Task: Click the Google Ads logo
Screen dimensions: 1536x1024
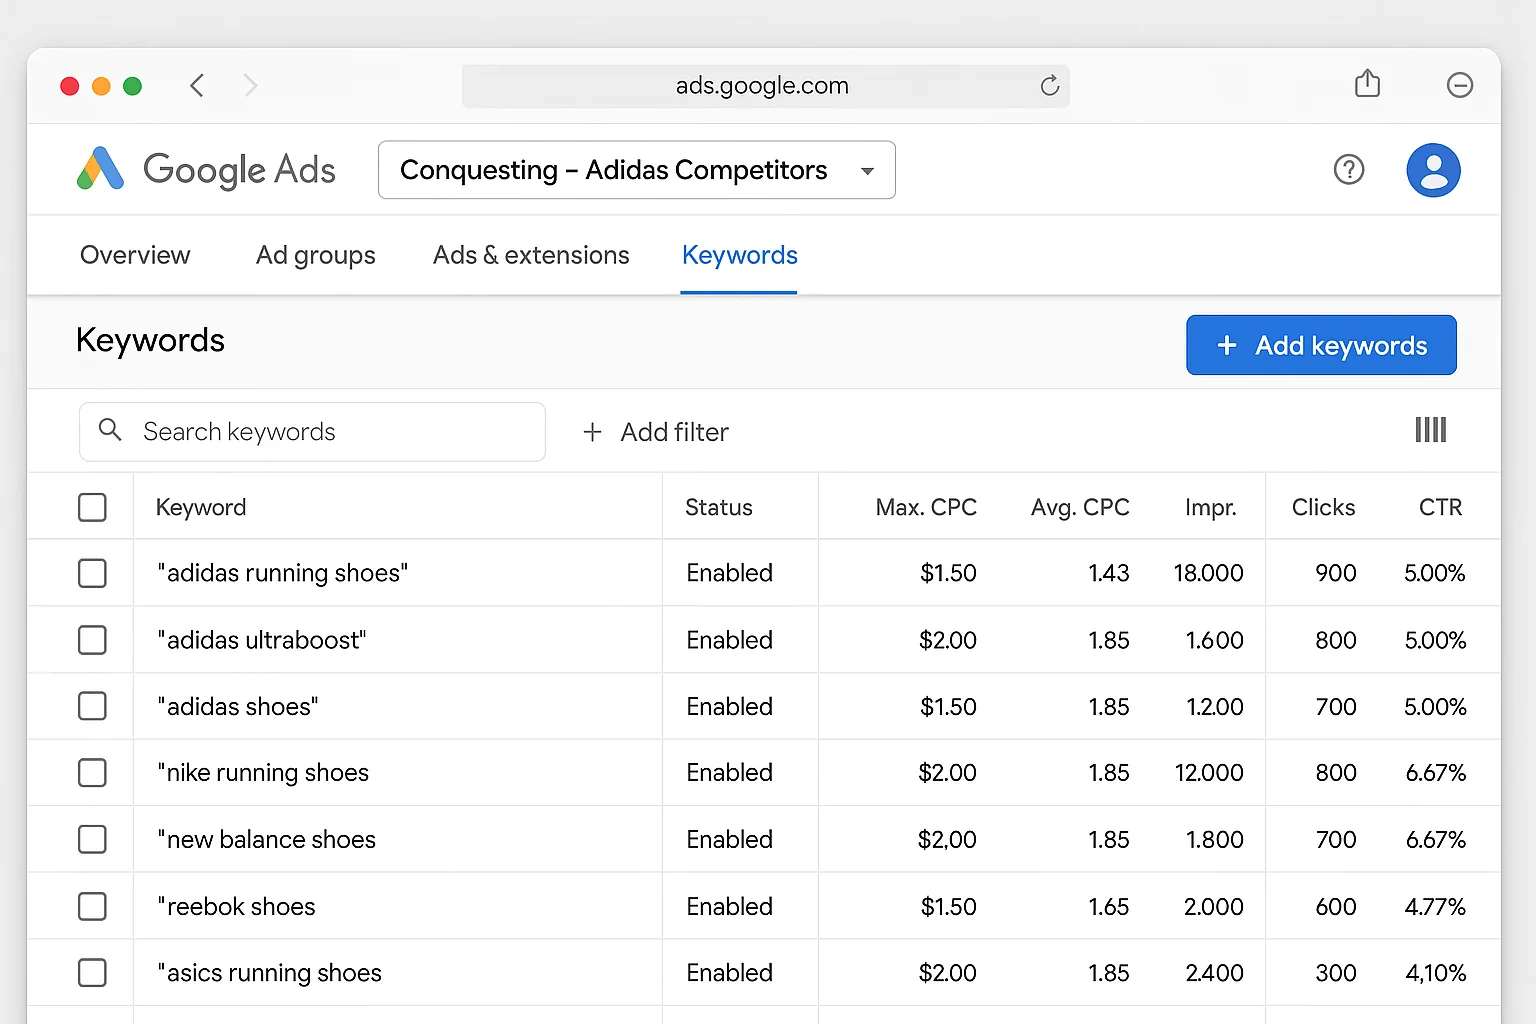Action: [205, 169]
